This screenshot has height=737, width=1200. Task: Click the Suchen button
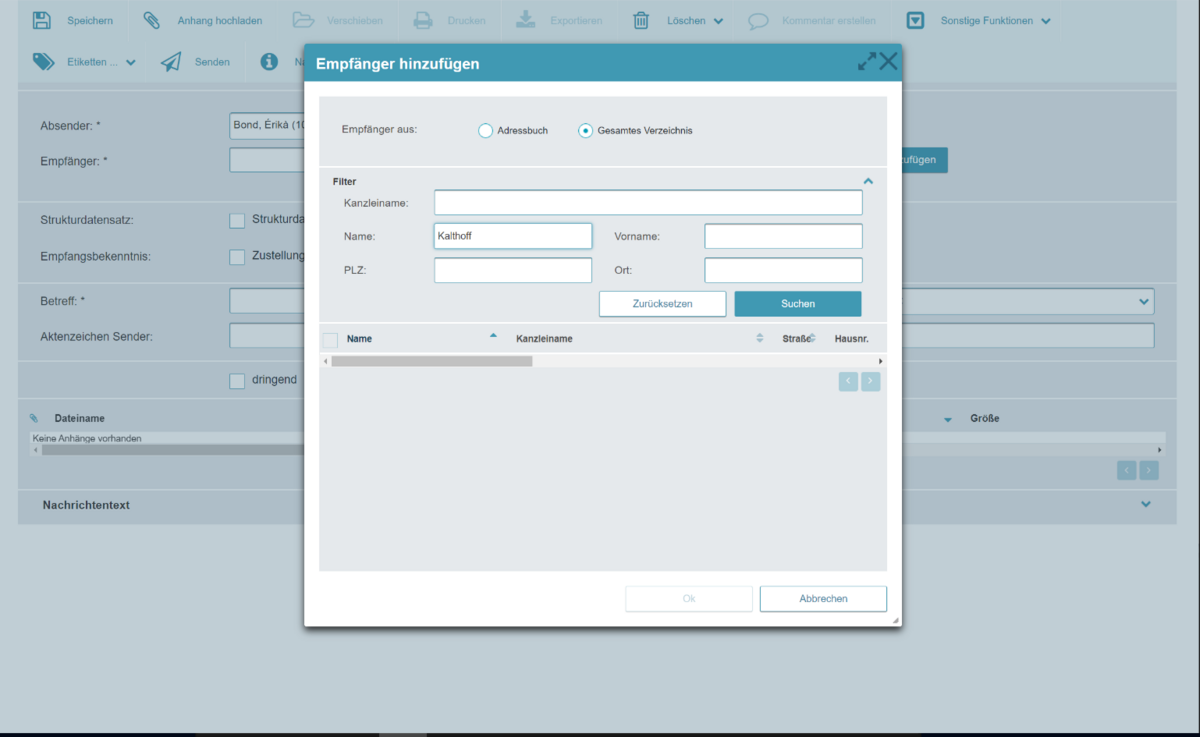pyautogui.click(x=798, y=304)
